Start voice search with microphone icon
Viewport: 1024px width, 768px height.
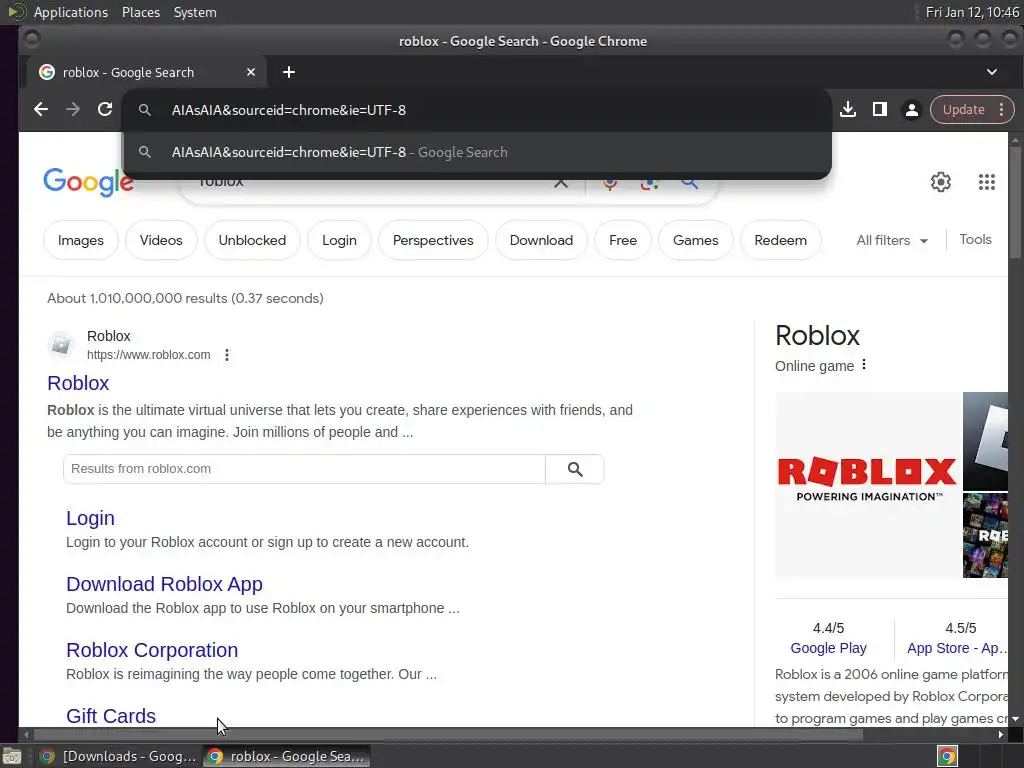click(610, 184)
